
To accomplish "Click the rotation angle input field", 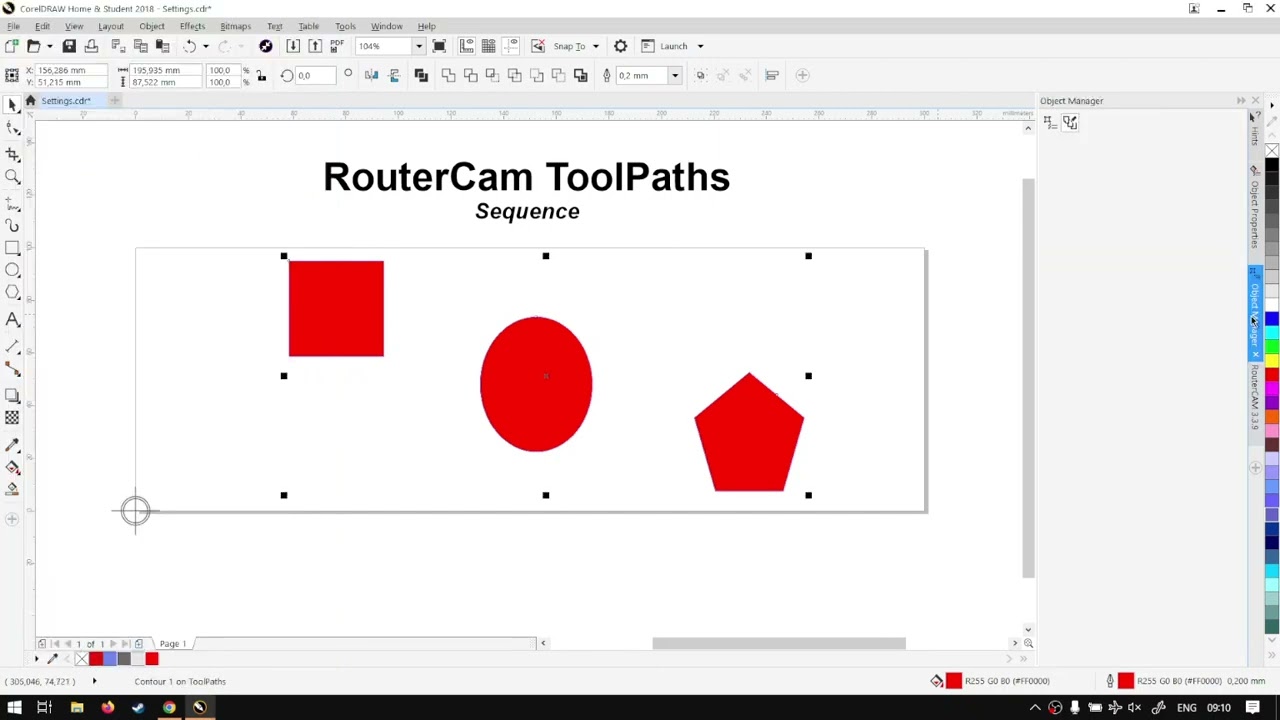I will [315, 75].
